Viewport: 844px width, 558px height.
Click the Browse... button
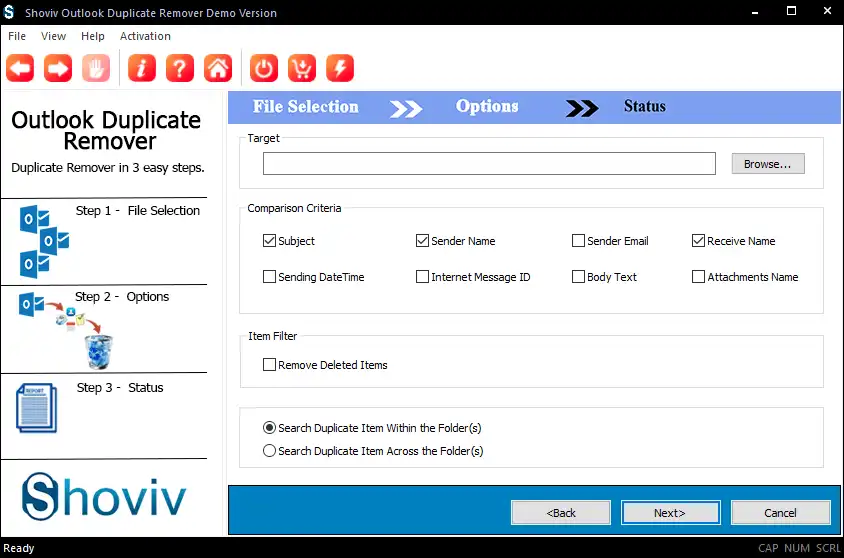[768, 164]
